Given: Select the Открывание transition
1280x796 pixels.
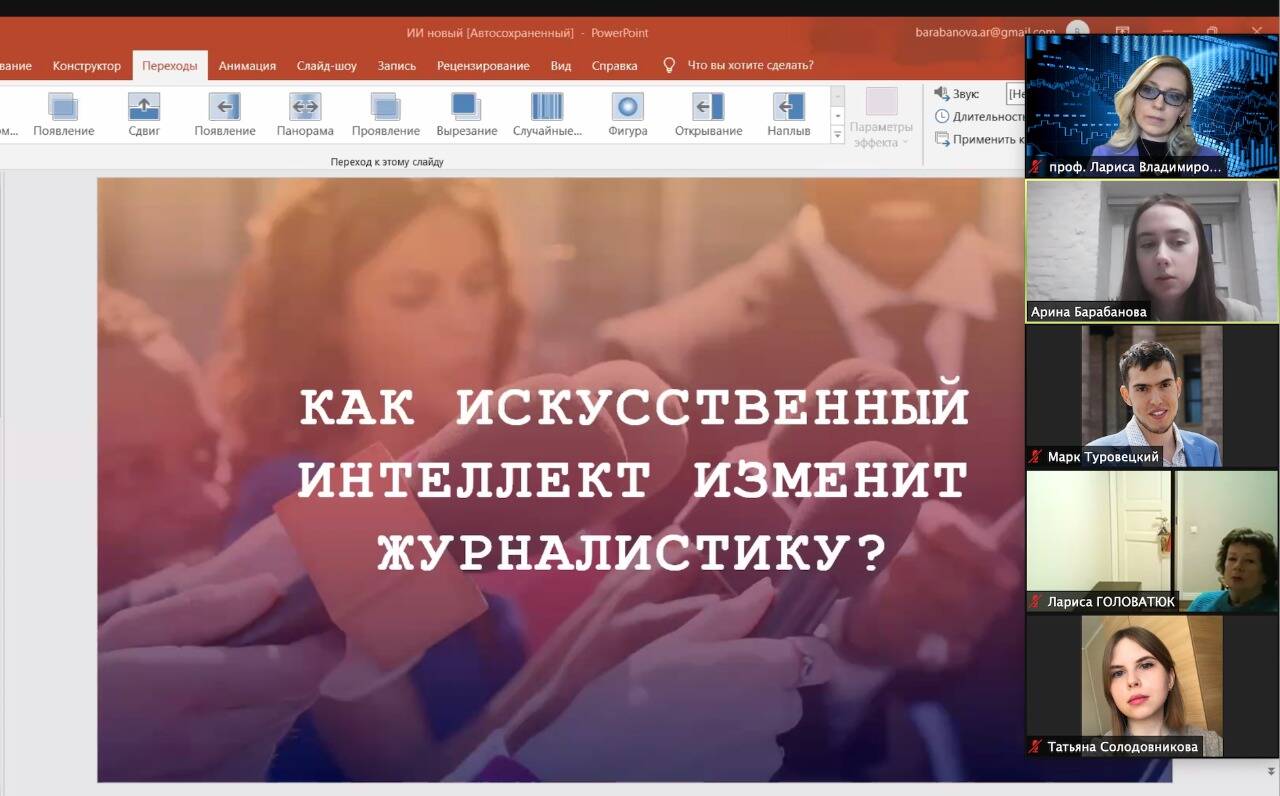Looking at the screenshot, I should [x=708, y=114].
